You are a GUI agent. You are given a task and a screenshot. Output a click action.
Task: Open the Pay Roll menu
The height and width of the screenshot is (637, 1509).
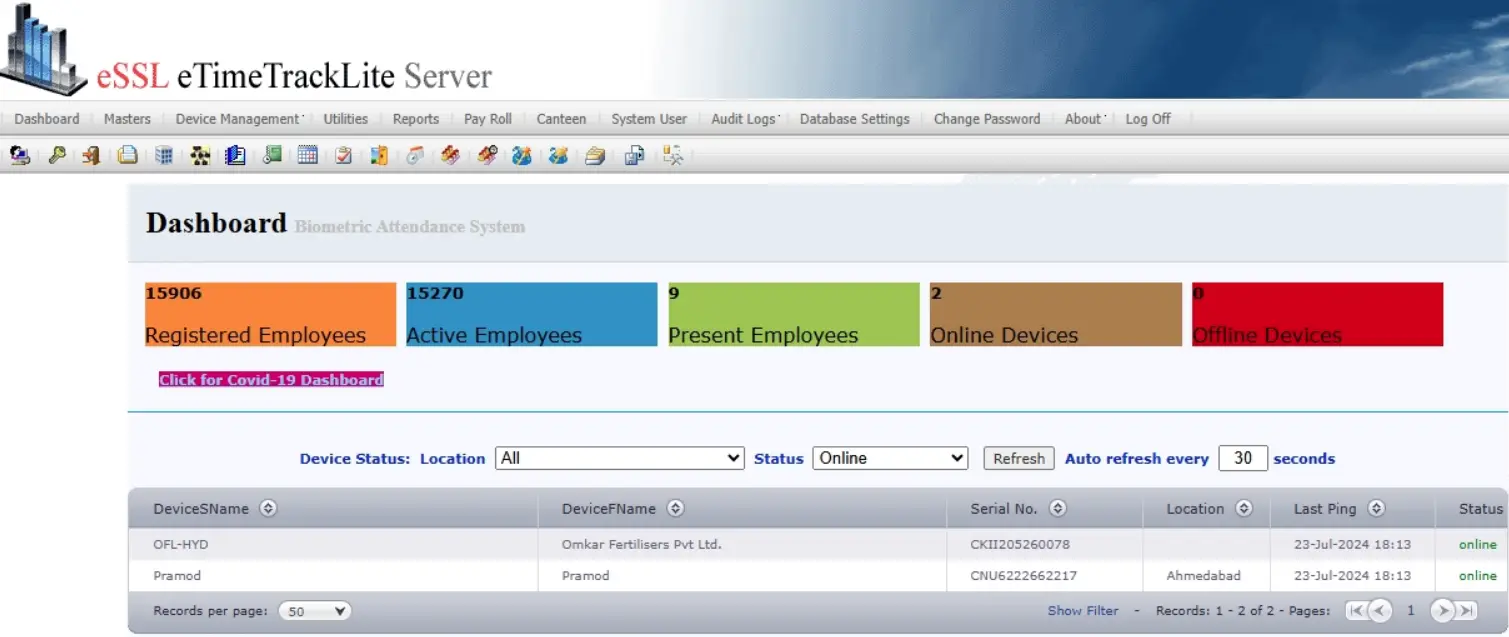click(x=488, y=118)
